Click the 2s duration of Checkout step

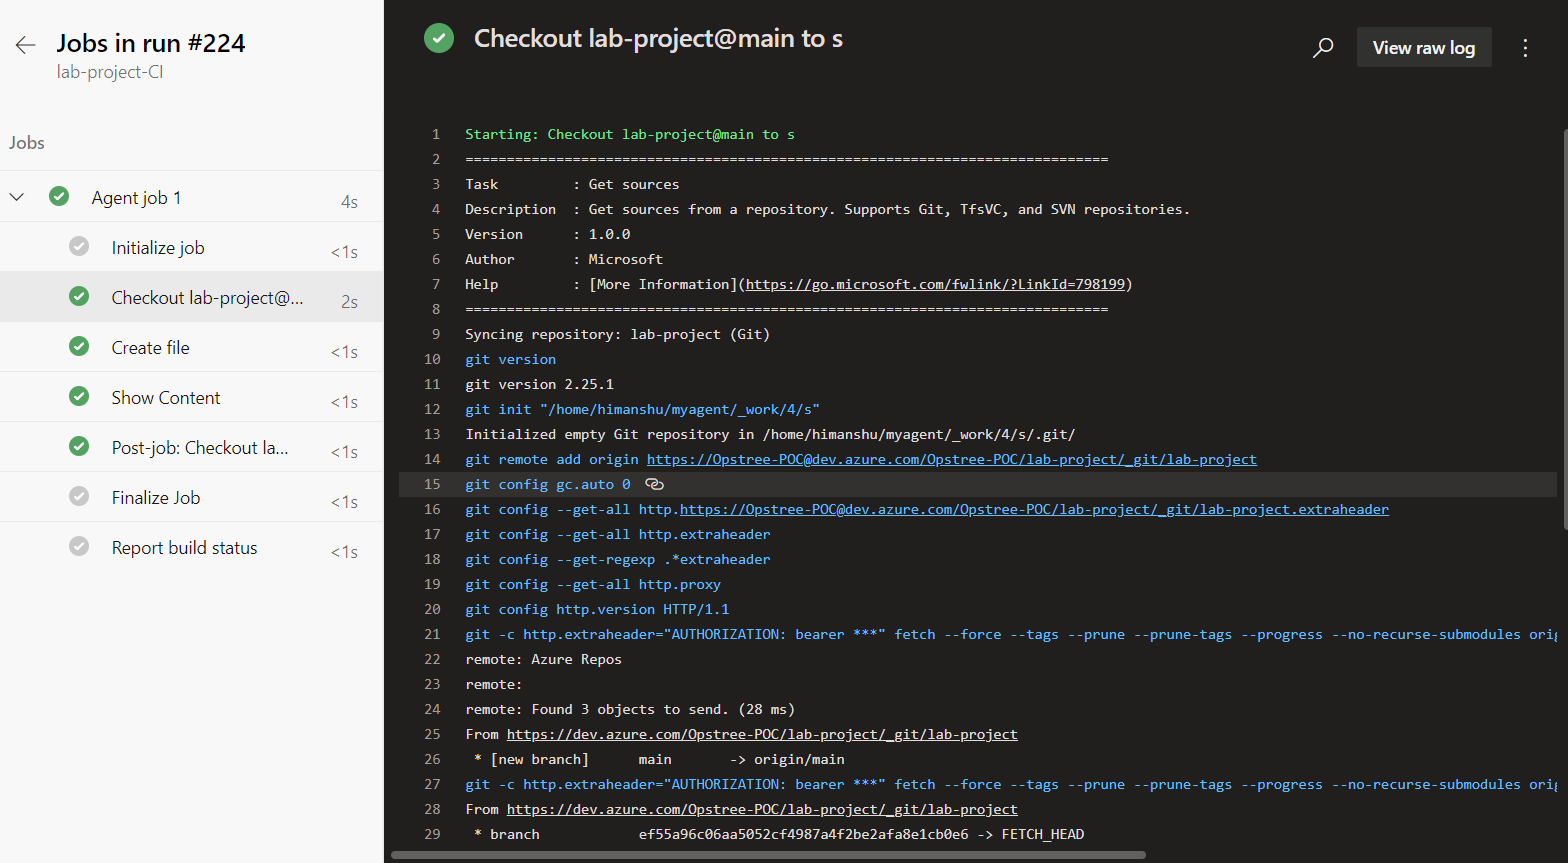349,302
